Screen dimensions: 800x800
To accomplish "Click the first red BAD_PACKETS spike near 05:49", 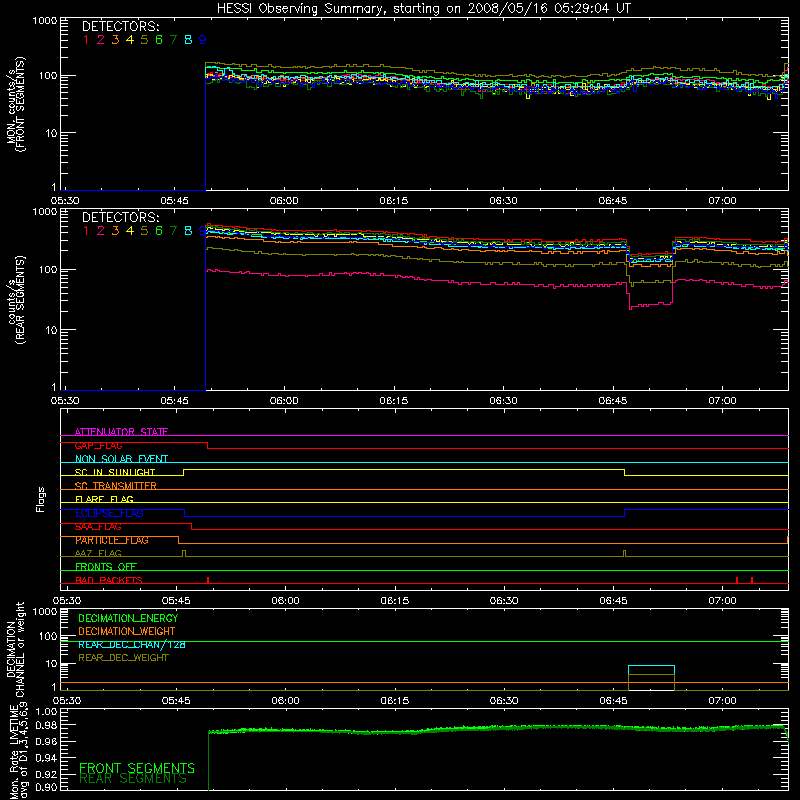I will pyautogui.click(x=208, y=580).
